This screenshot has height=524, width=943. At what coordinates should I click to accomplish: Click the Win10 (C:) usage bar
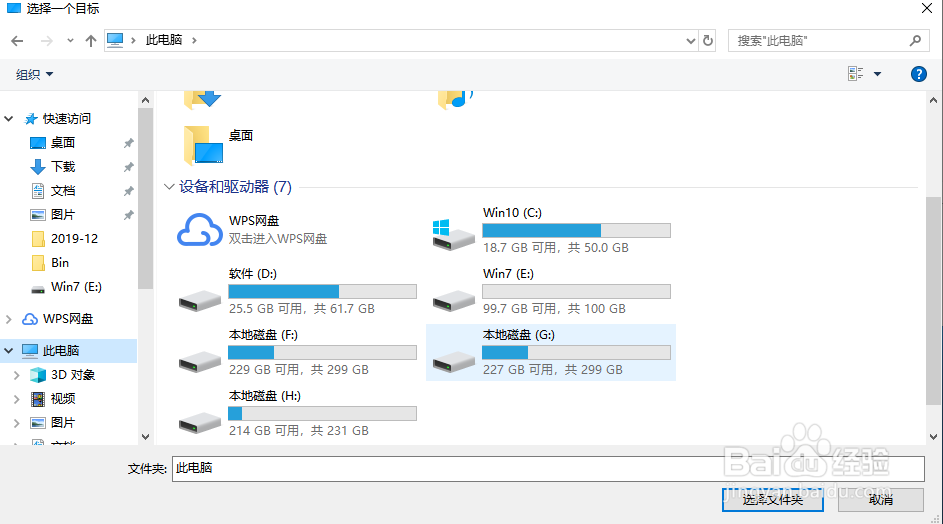[x=576, y=230]
